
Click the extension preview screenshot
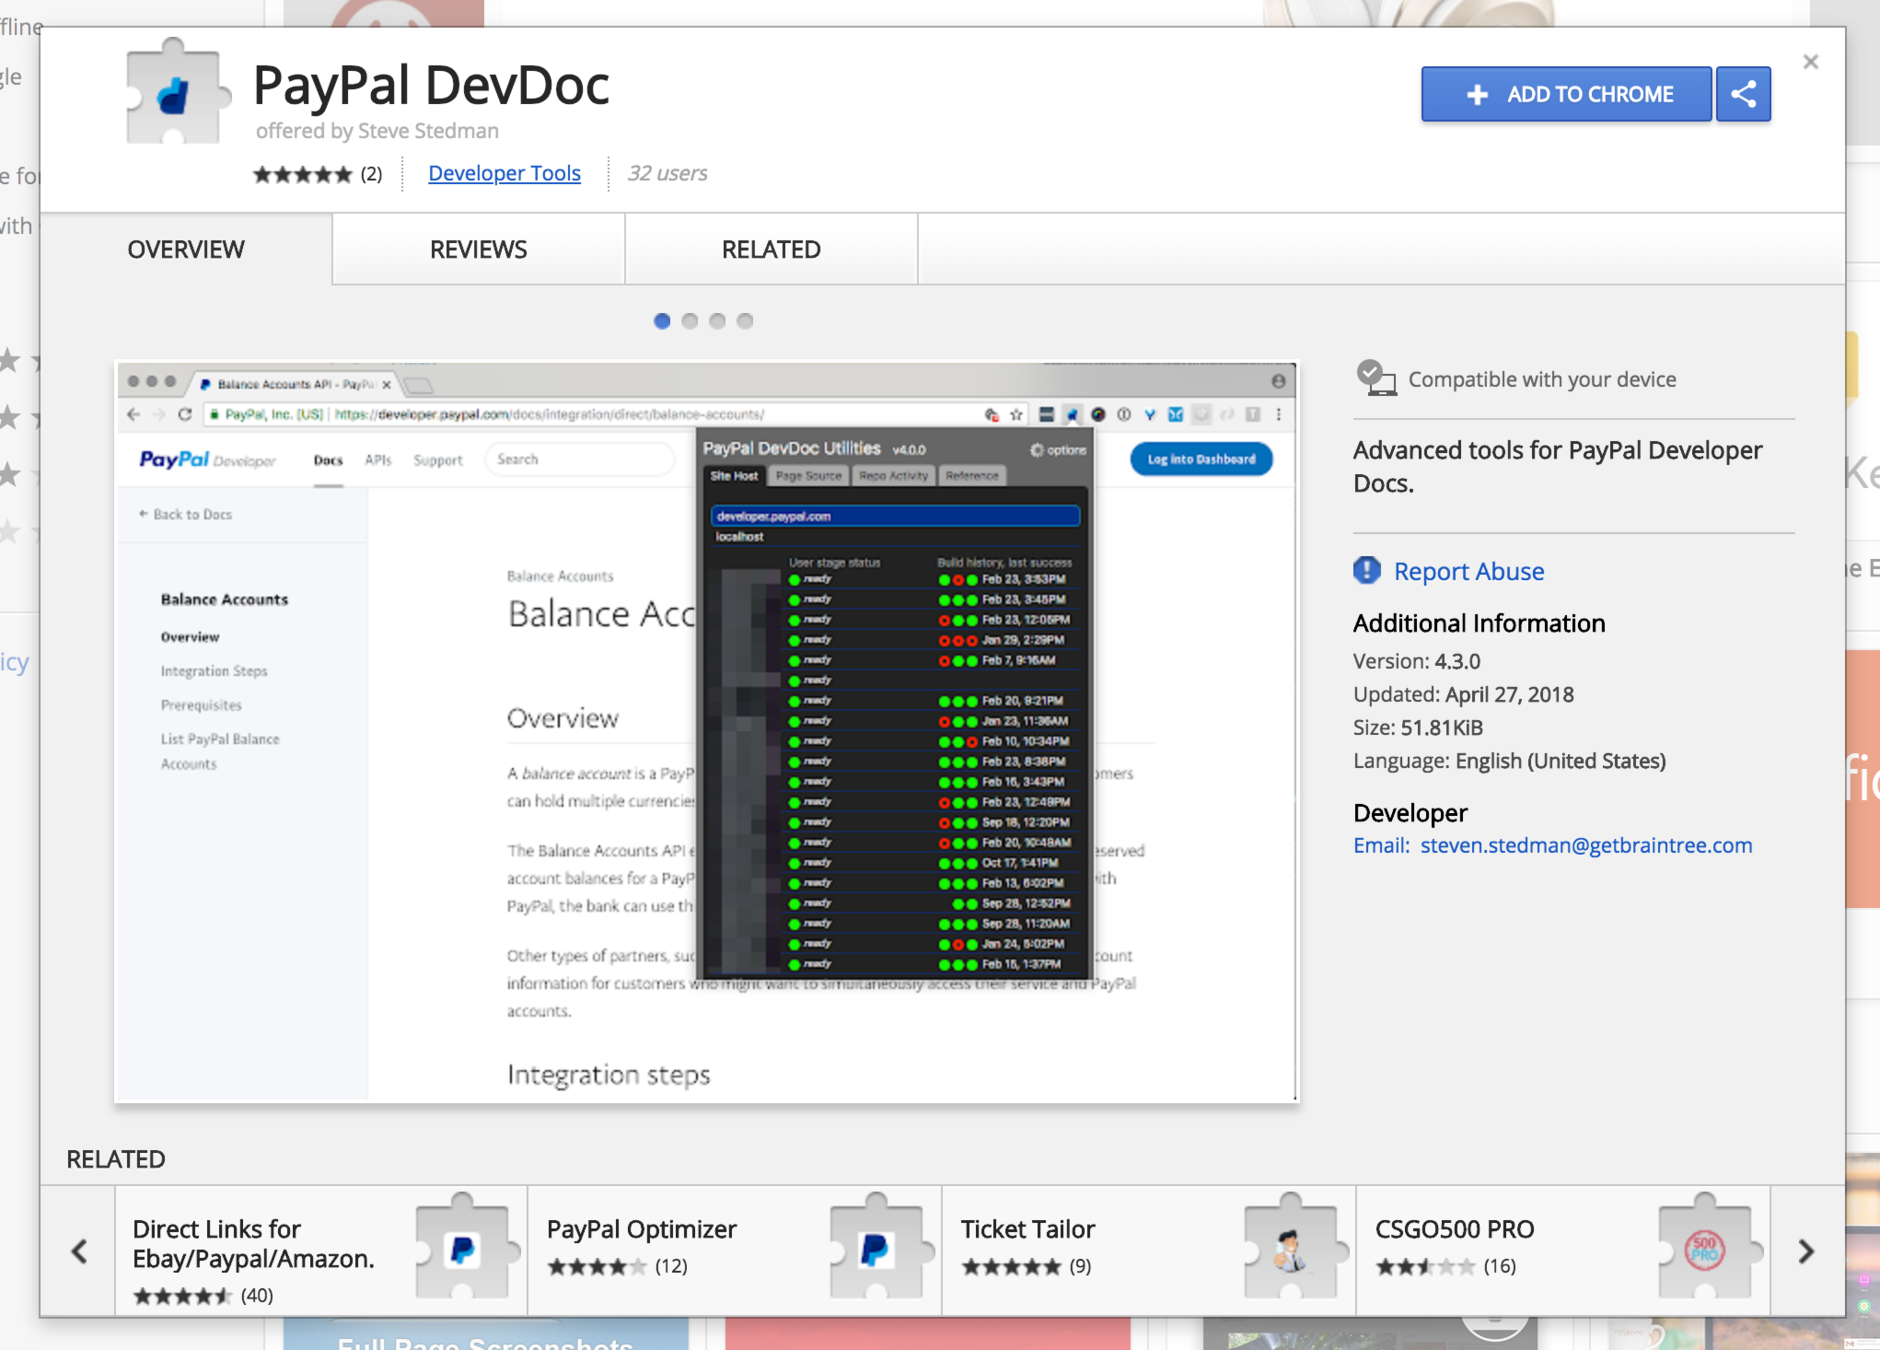[x=706, y=732]
